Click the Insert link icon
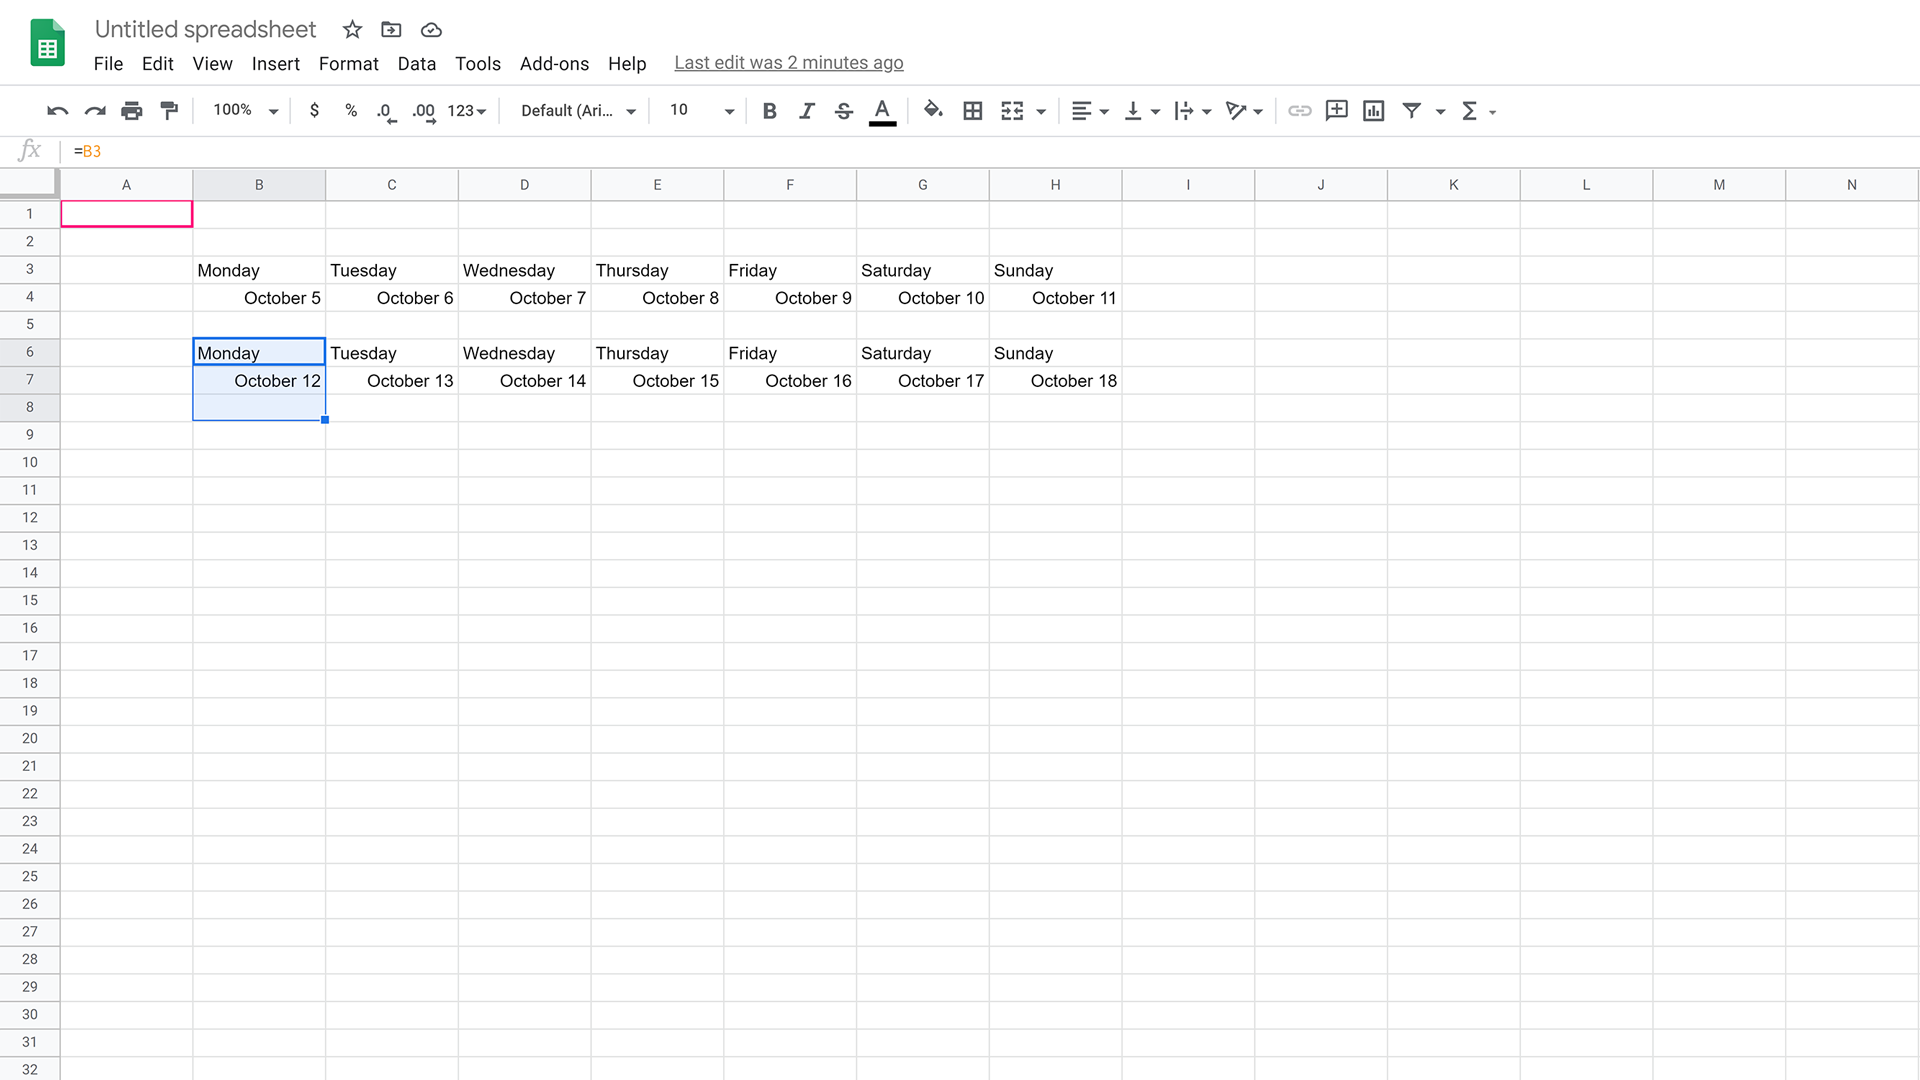1920x1080 pixels. click(1299, 110)
